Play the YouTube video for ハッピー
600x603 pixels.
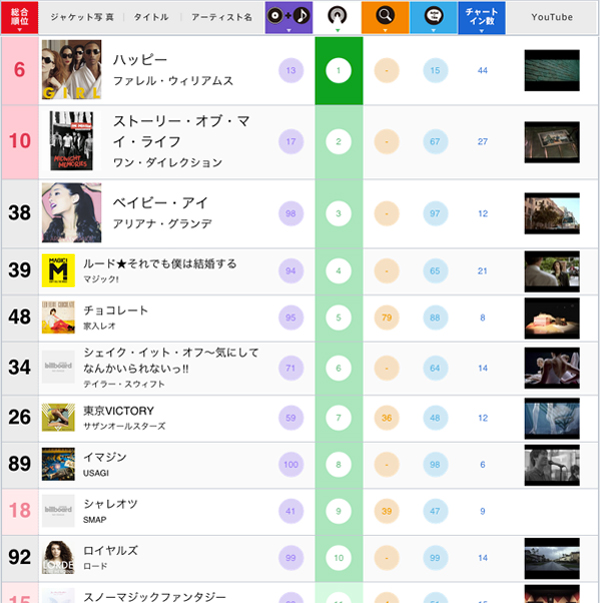tap(552, 71)
